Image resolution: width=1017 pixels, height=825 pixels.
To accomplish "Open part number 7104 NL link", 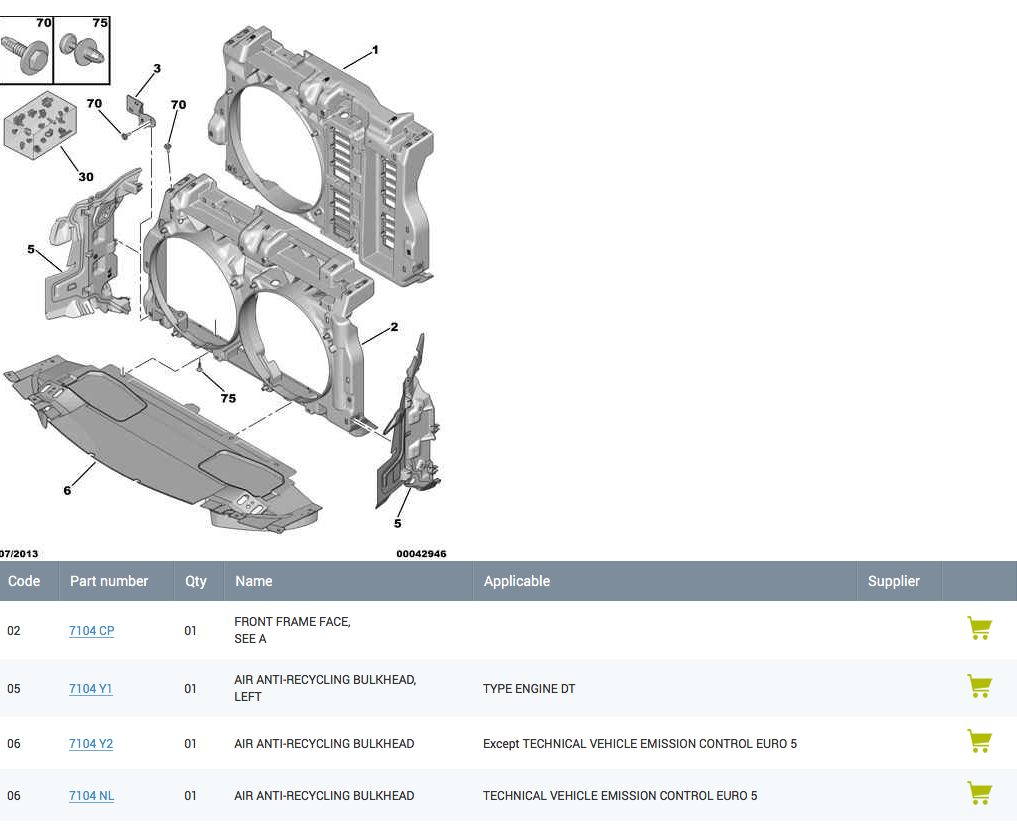I will point(91,796).
